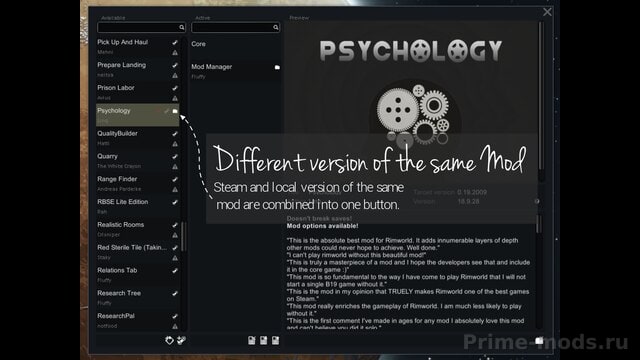Click the small icon beside the Version number
This screenshot has width=640, height=360.
coord(537,201)
